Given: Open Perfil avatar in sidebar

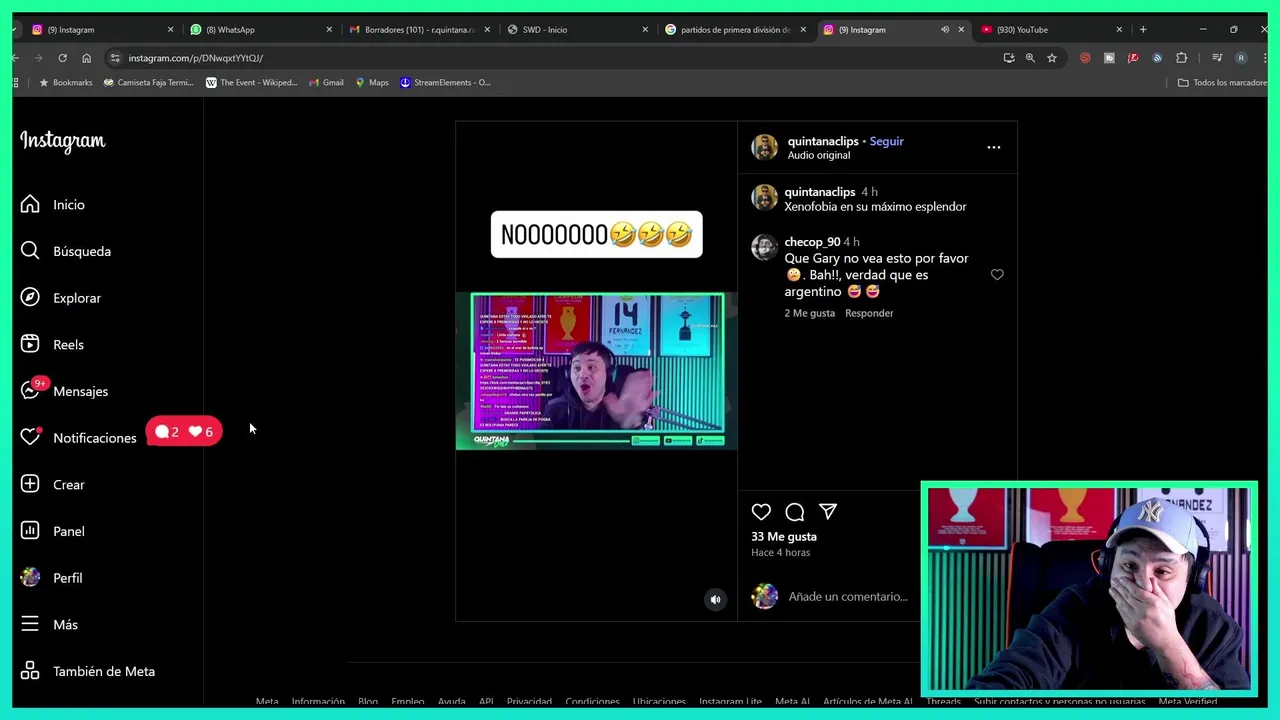Looking at the screenshot, I should click(x=52, y=578).
